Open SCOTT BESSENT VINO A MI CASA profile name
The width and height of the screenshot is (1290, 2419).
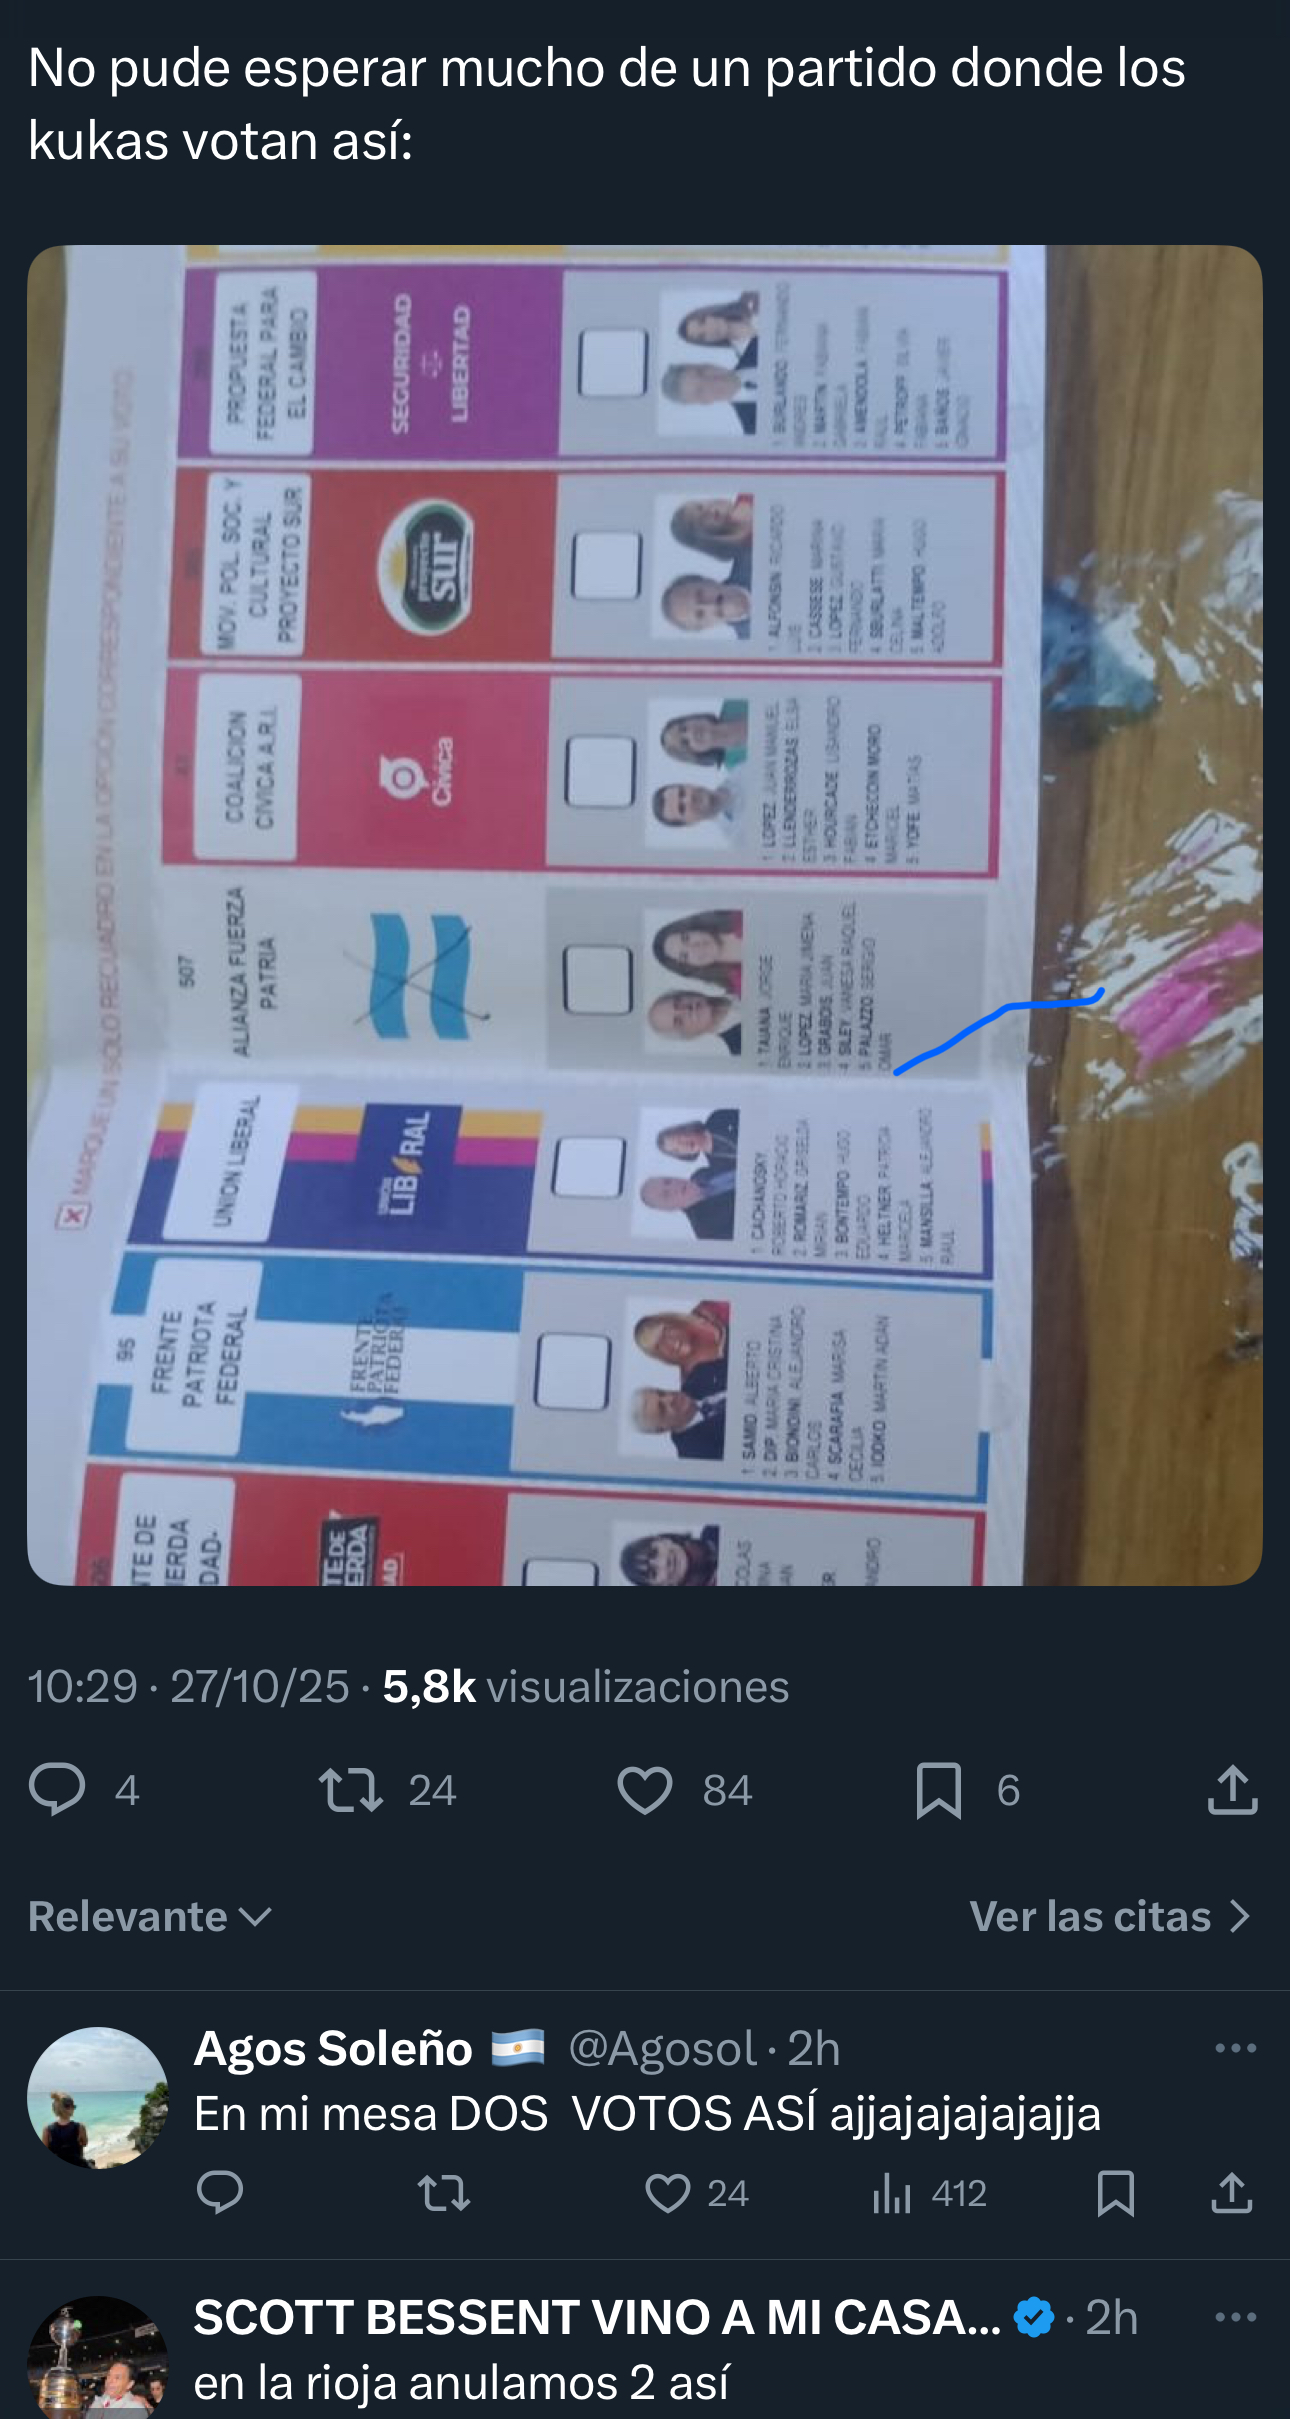pos(597,2317)
